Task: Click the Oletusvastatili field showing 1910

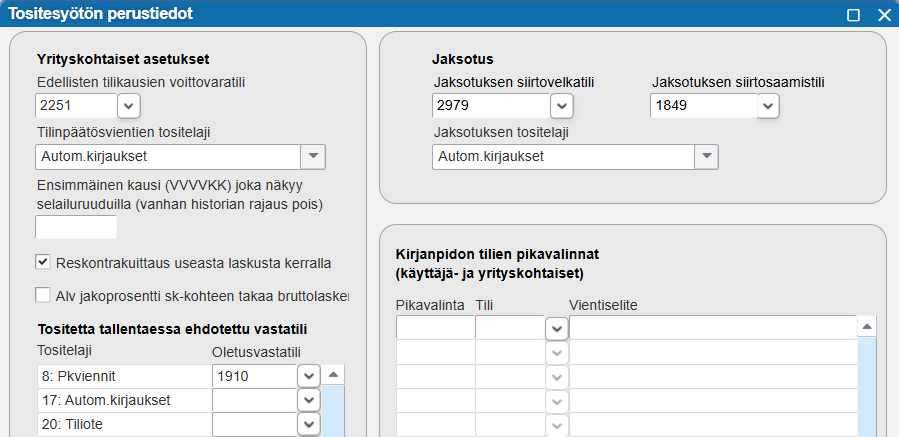Action: click(x=254, y=376)
